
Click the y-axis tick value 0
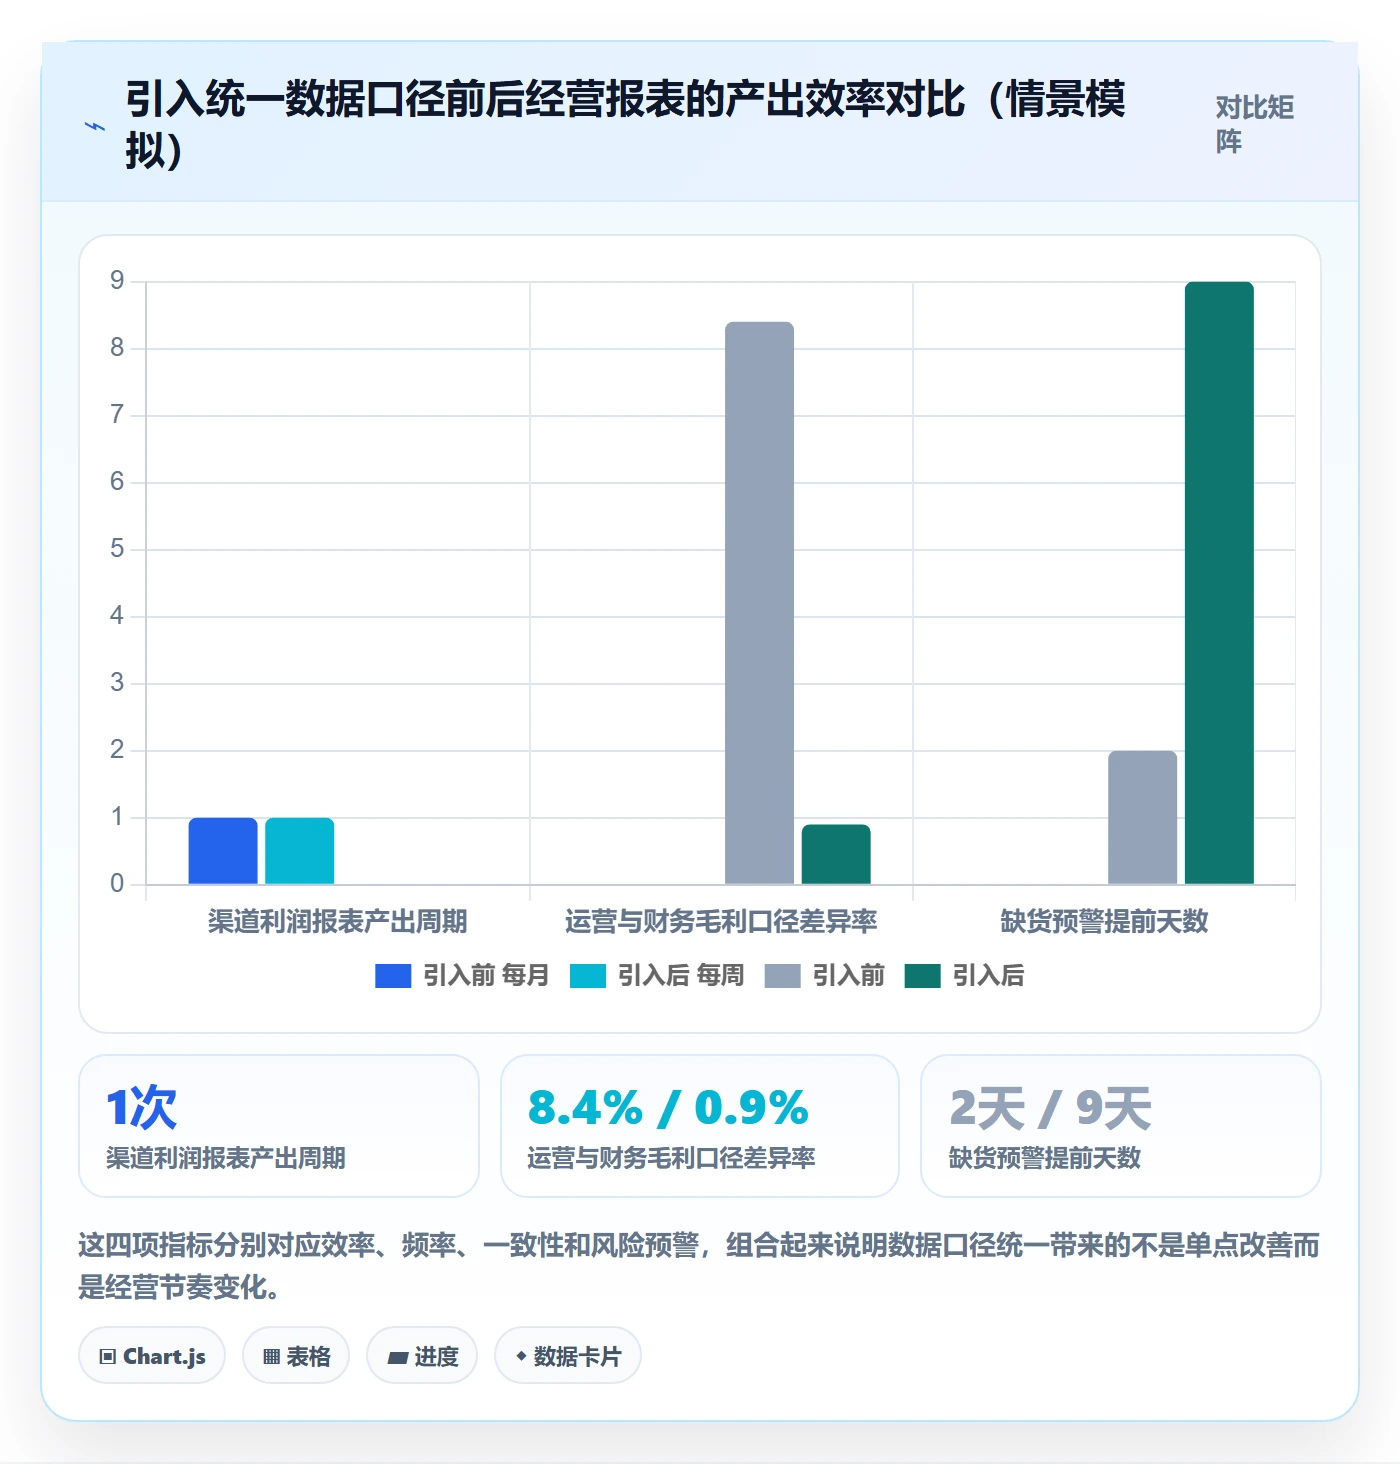[117, 884]
